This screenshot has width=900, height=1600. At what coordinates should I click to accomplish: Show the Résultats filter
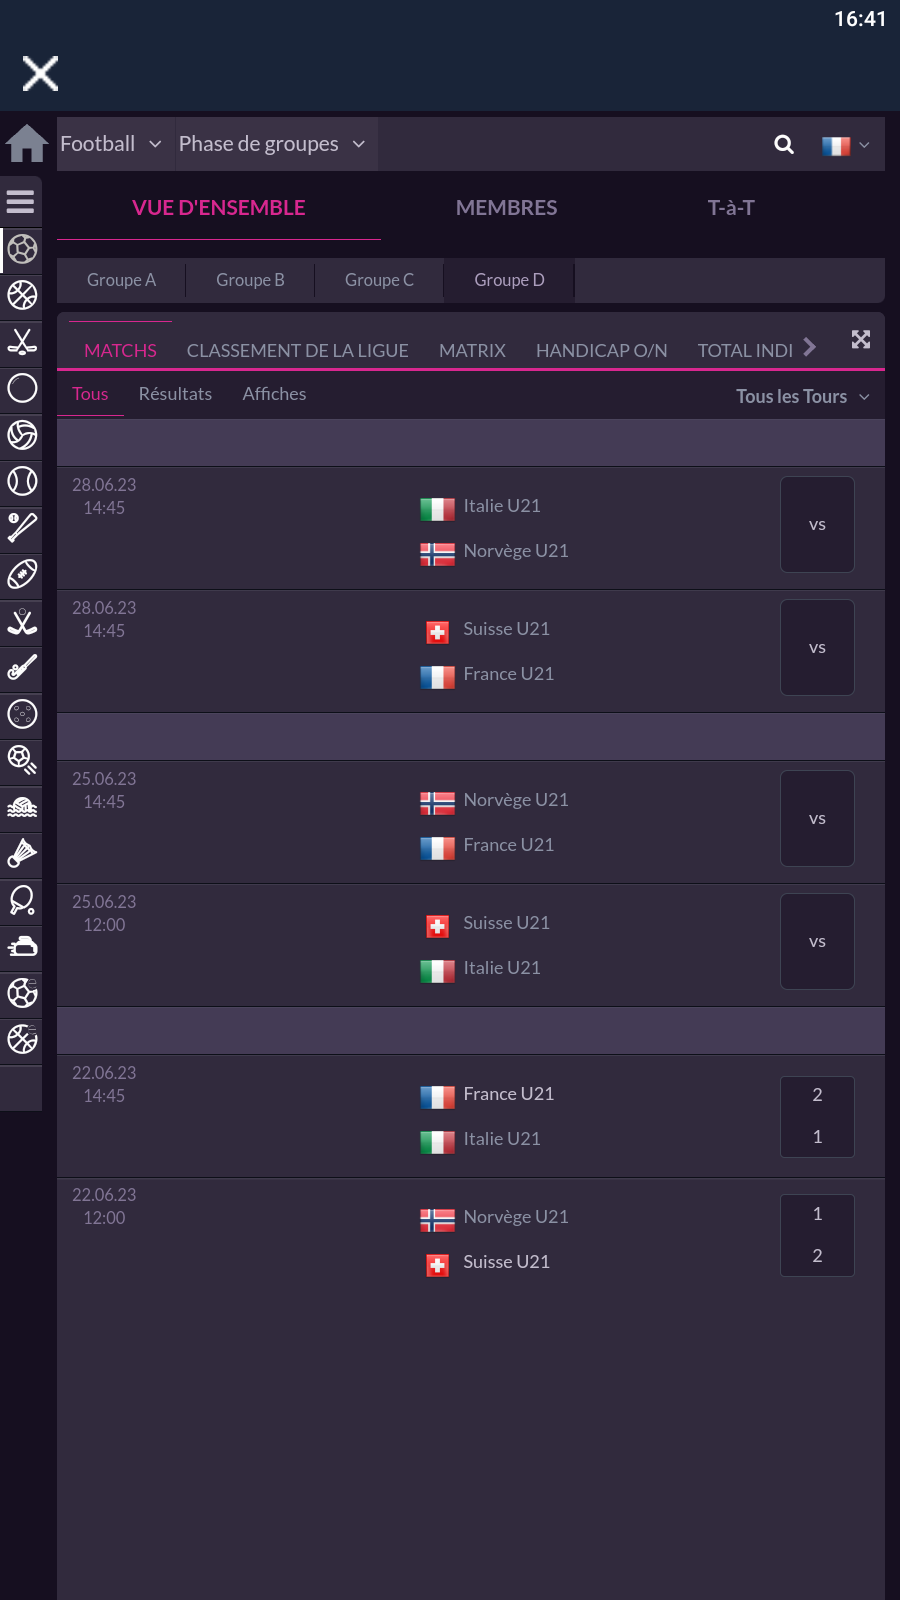click(175, 394)
